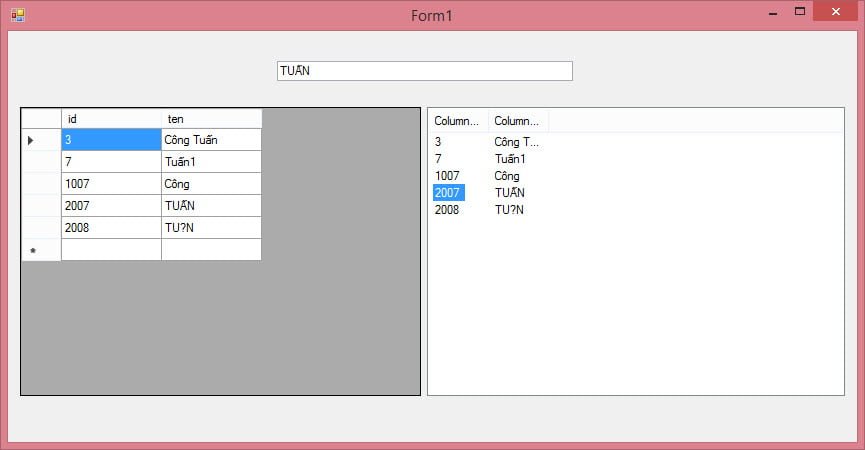Click grid cell with id 2007

click(111, 206)
